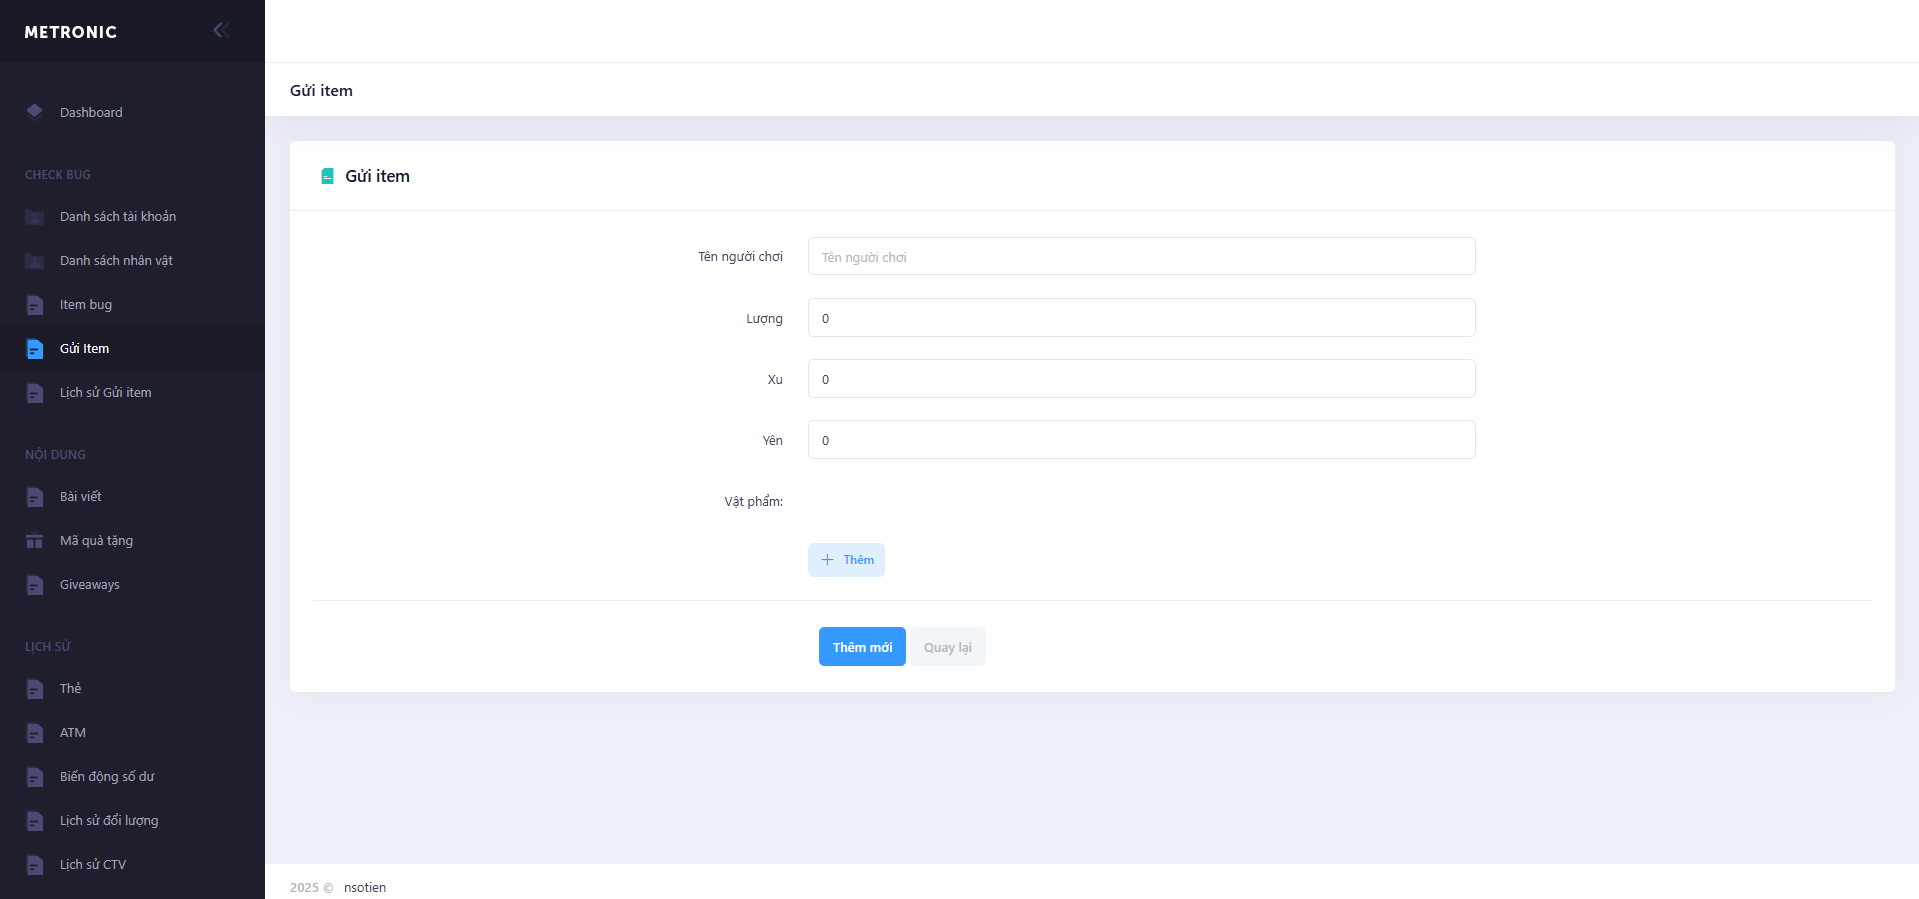Focus the Lượng input field
Viewport: 1919px width, 899px height.
pos(1141,318)
